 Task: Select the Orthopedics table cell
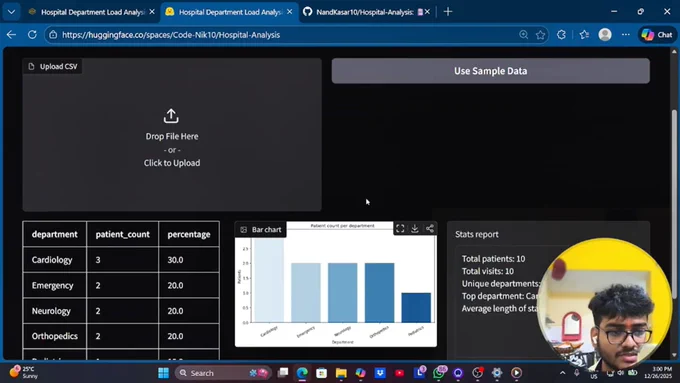pyautogui.click(x=55, y=336)
